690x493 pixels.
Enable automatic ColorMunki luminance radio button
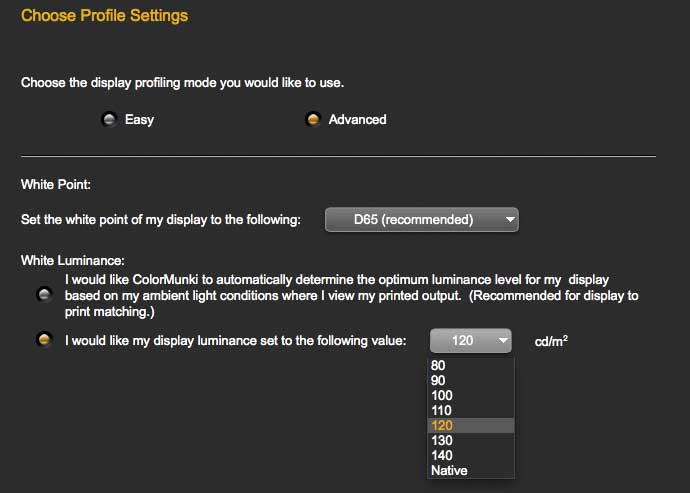[44, 294]
